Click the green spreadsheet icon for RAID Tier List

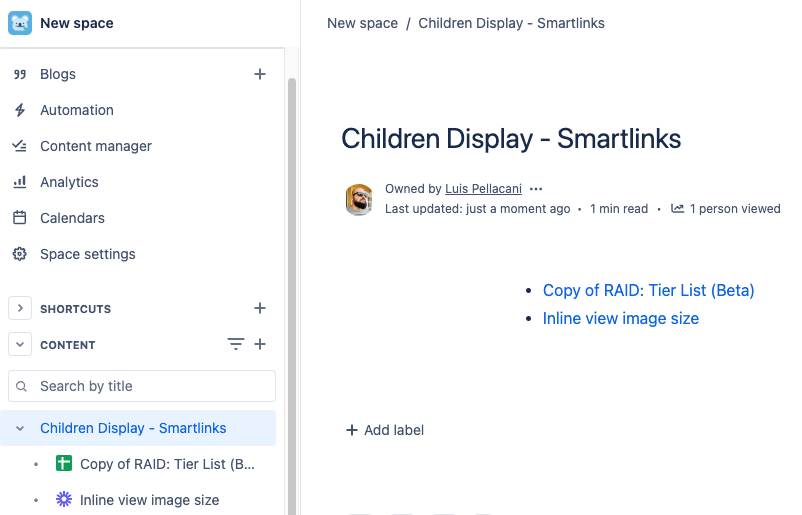point(64,463)
